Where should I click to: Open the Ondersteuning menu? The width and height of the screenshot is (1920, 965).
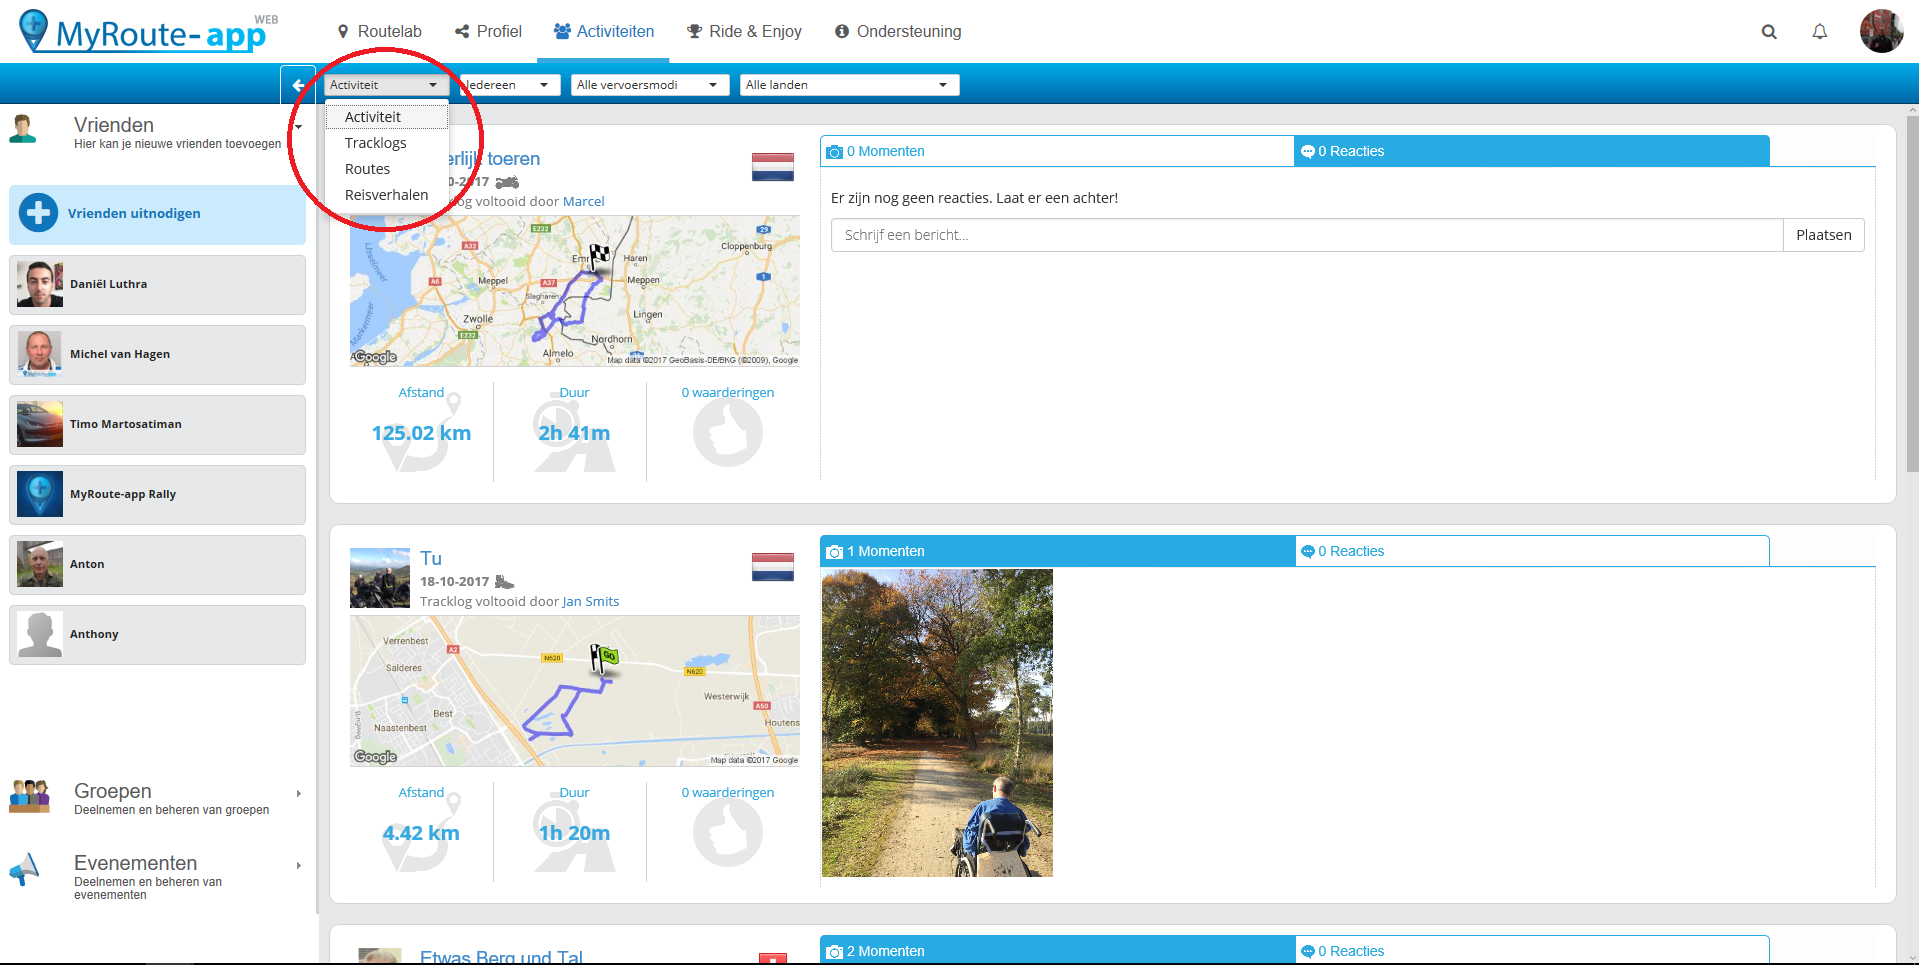898,32
